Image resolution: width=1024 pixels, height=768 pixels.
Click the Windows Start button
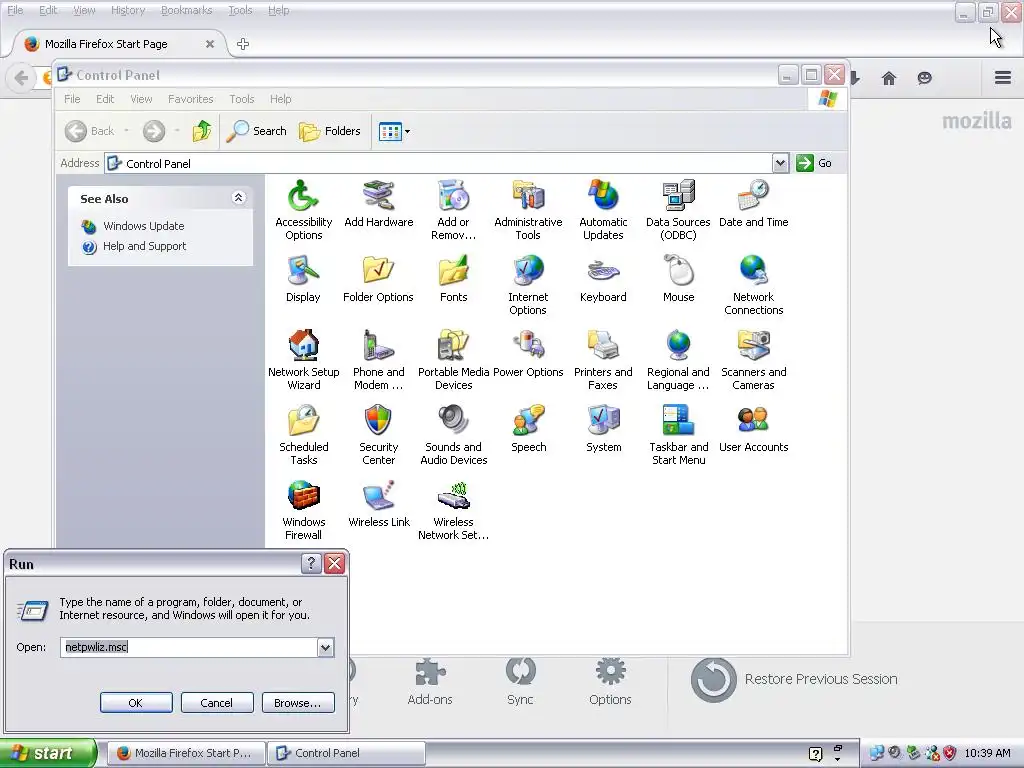pyautogui.click(x=48, y=753)
